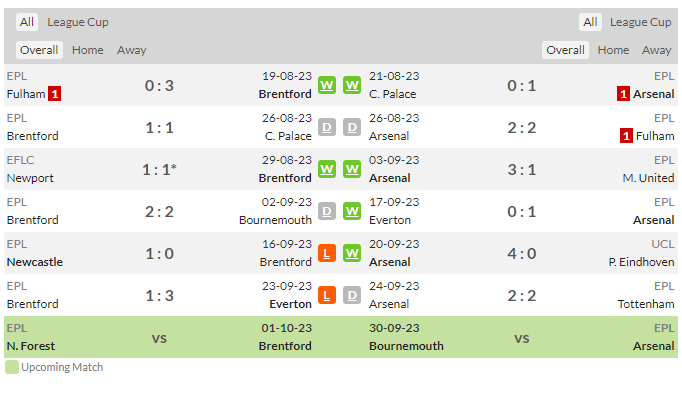Click Brentford's D badge for 26-08-23 match
Image resolution: width=682 pixels, height=407 pixels.
[x=327, y=127]
